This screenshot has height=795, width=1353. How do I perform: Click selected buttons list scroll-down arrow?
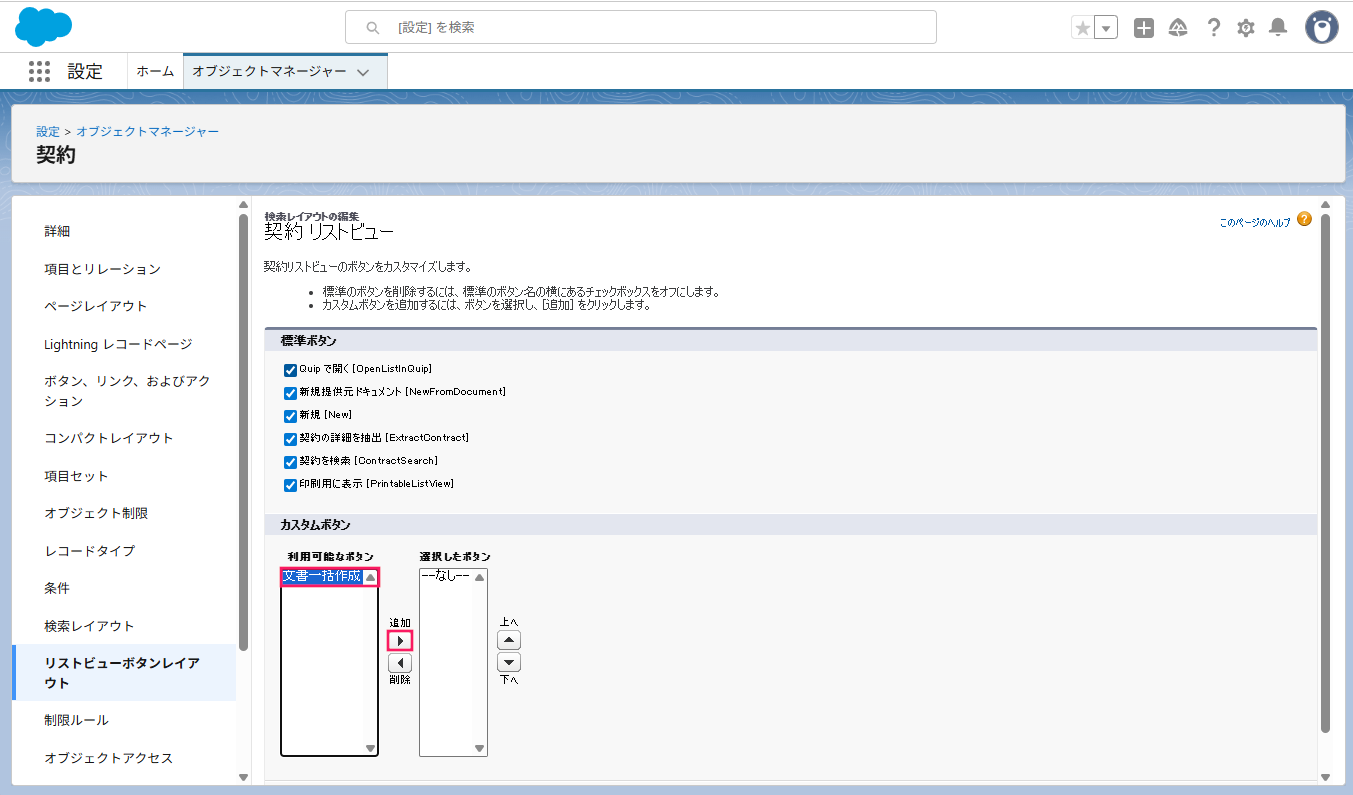479,748
